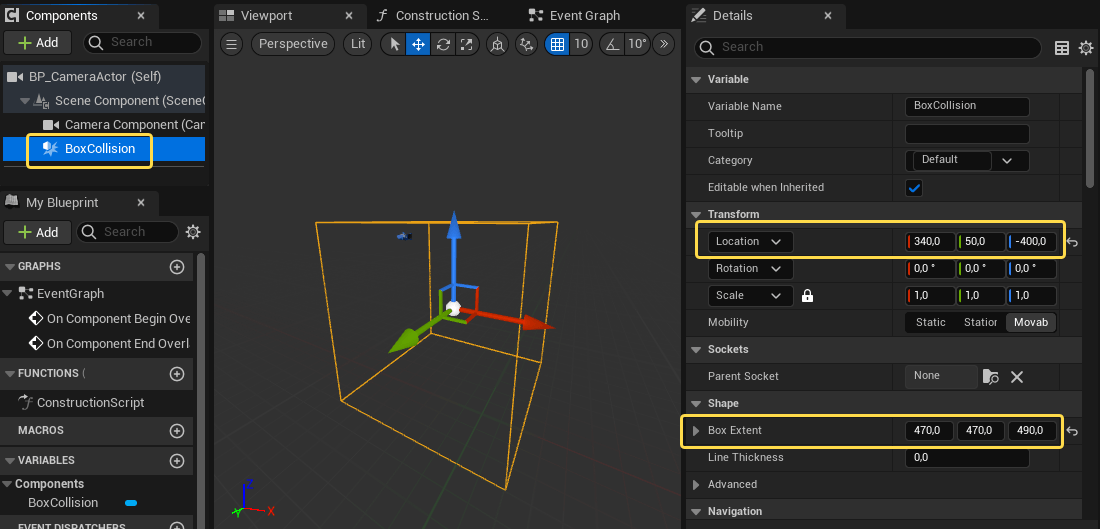Open rotation snap value 10°
Image resolution: width=1100 pixels, height=529 pixels.
636,44
